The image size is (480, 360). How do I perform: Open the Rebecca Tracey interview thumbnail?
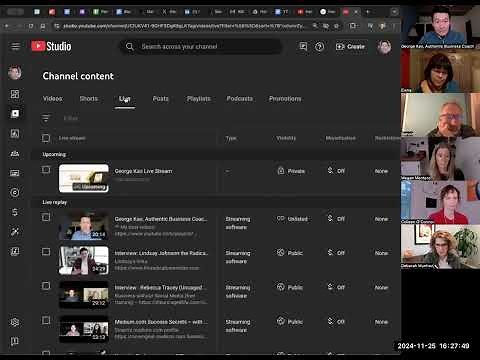(84, 295)
